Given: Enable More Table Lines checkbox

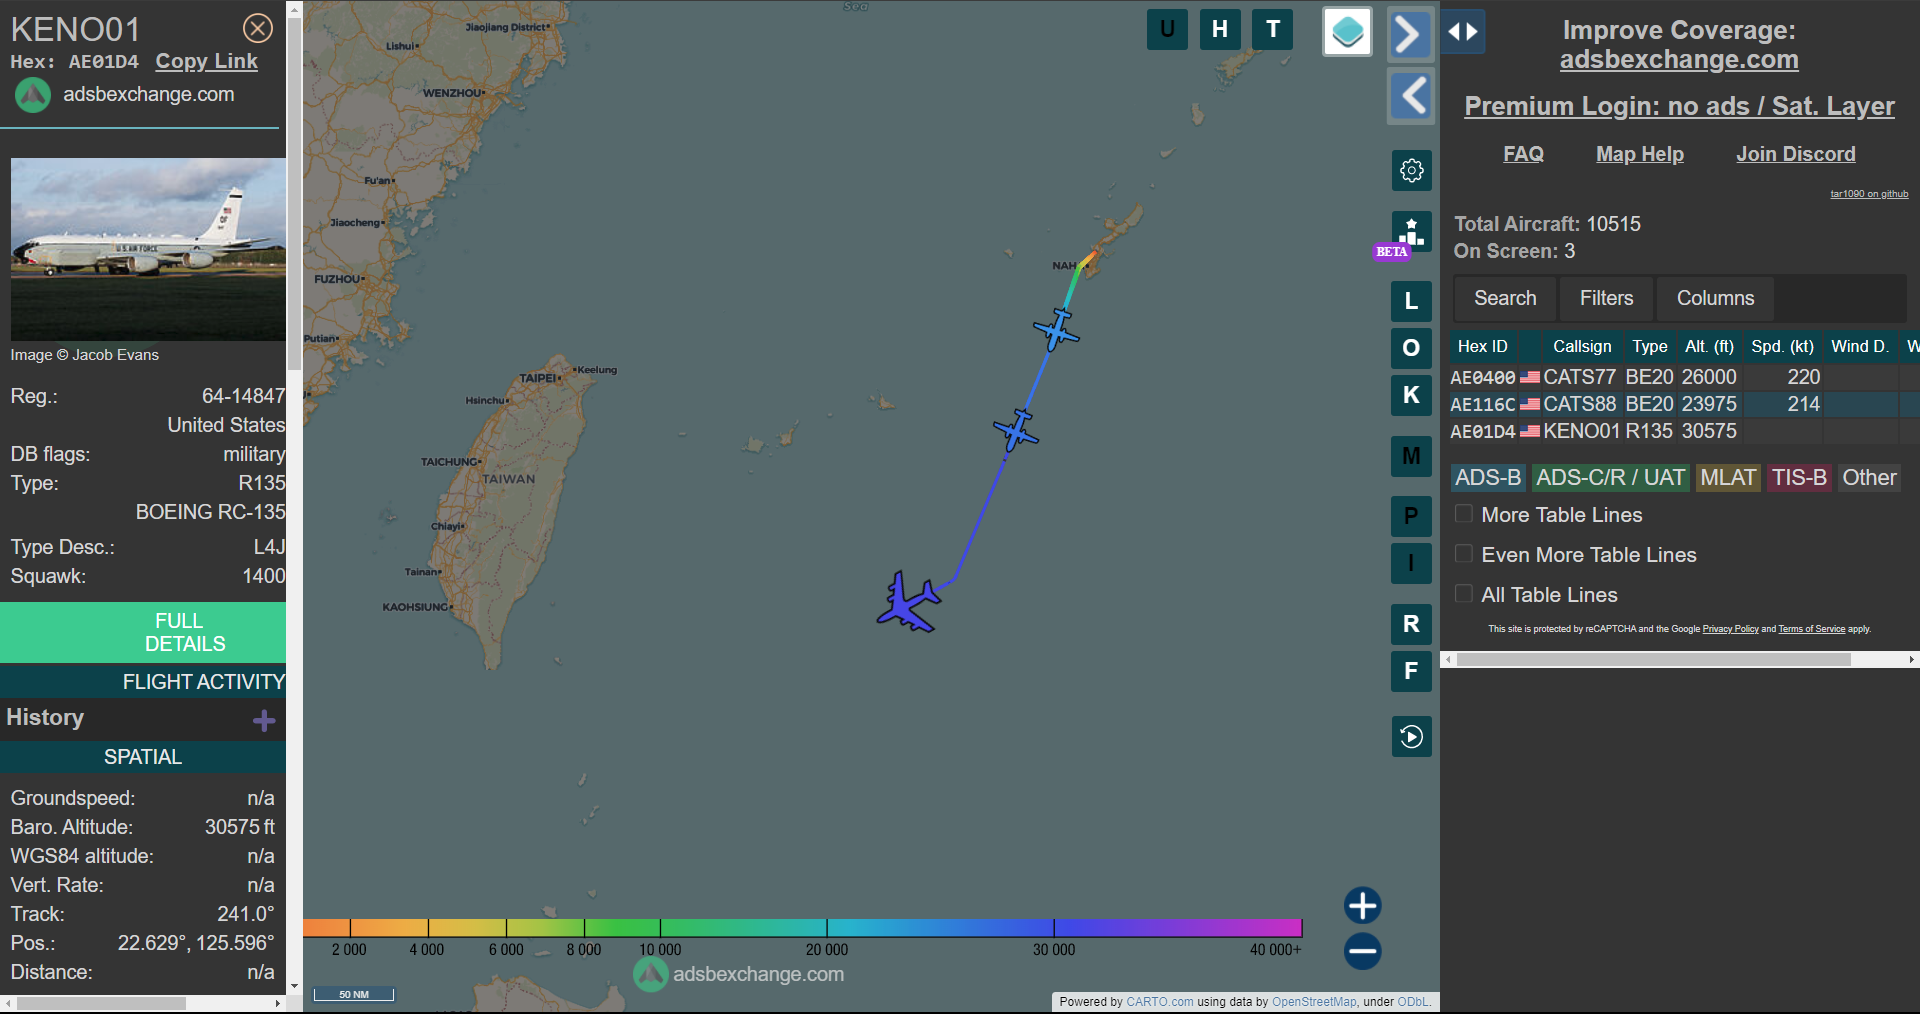Looking at the screenshot, I should (x=1463, y=514).
